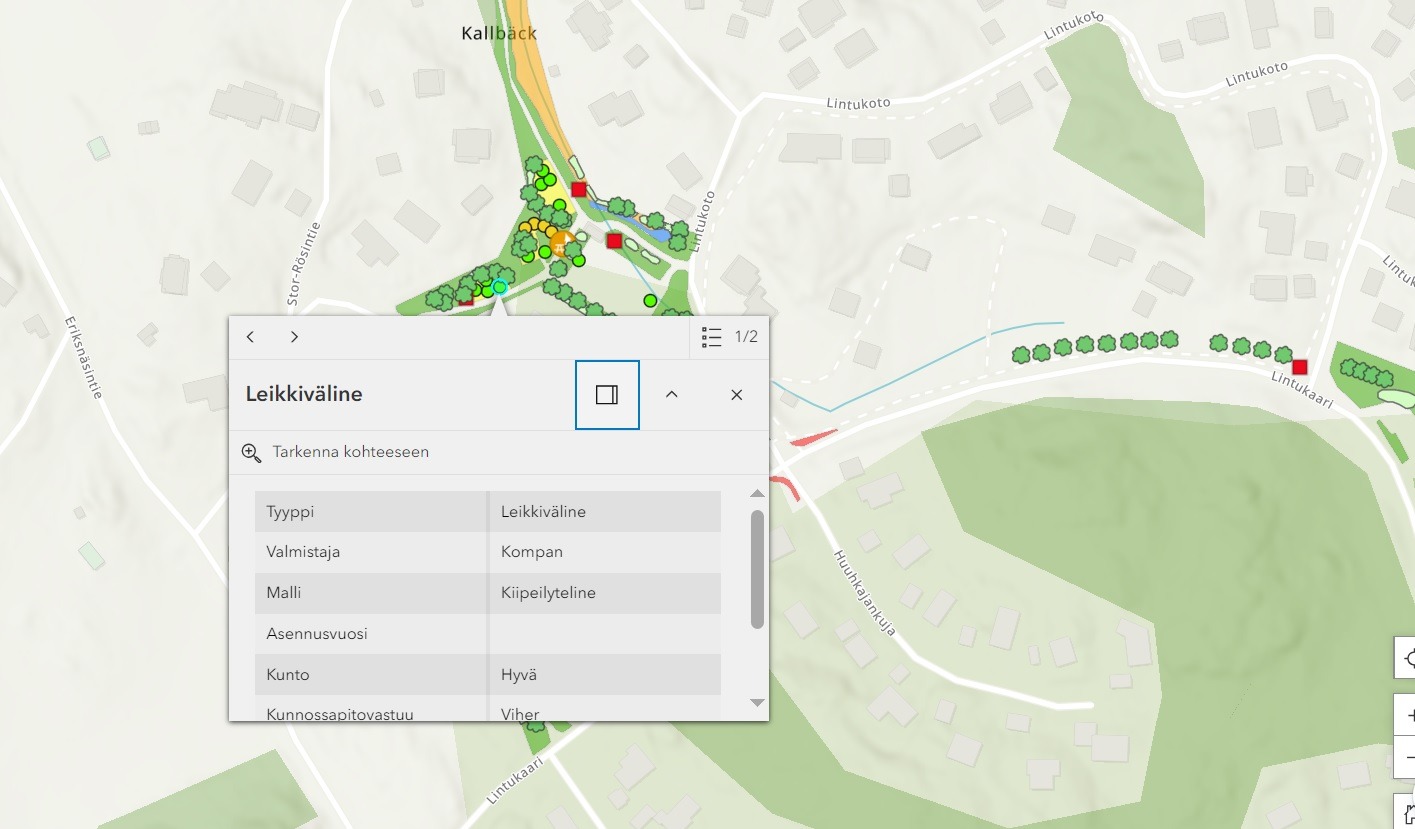Click the attribute table scrollbar thumb
The height and width of the screenshot is (829, 1415).
757,568
